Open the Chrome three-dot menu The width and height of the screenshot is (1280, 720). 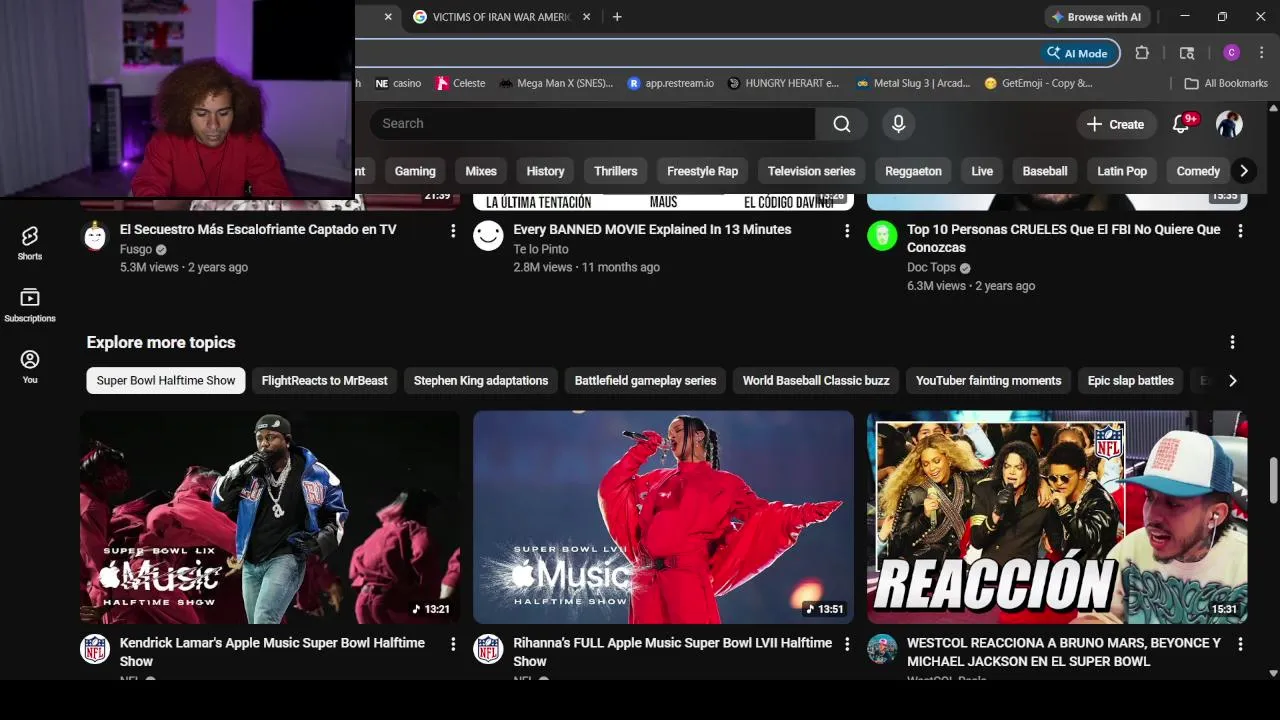point(1263,53)
